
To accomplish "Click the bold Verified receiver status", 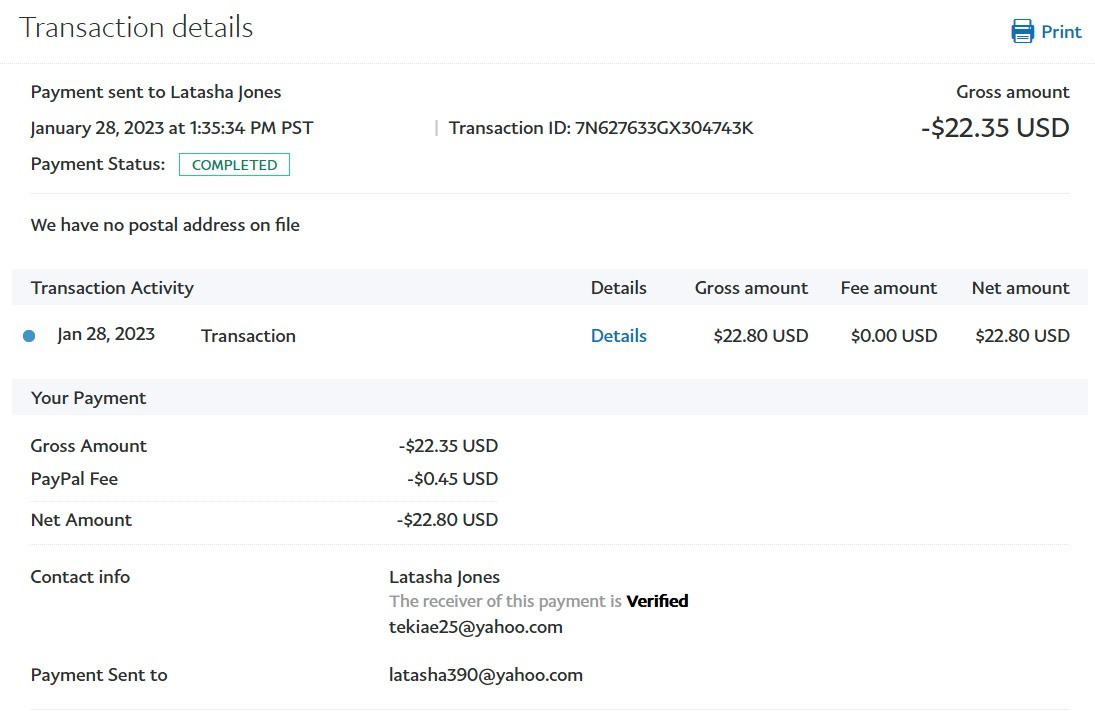I will (x=657, y=601).
